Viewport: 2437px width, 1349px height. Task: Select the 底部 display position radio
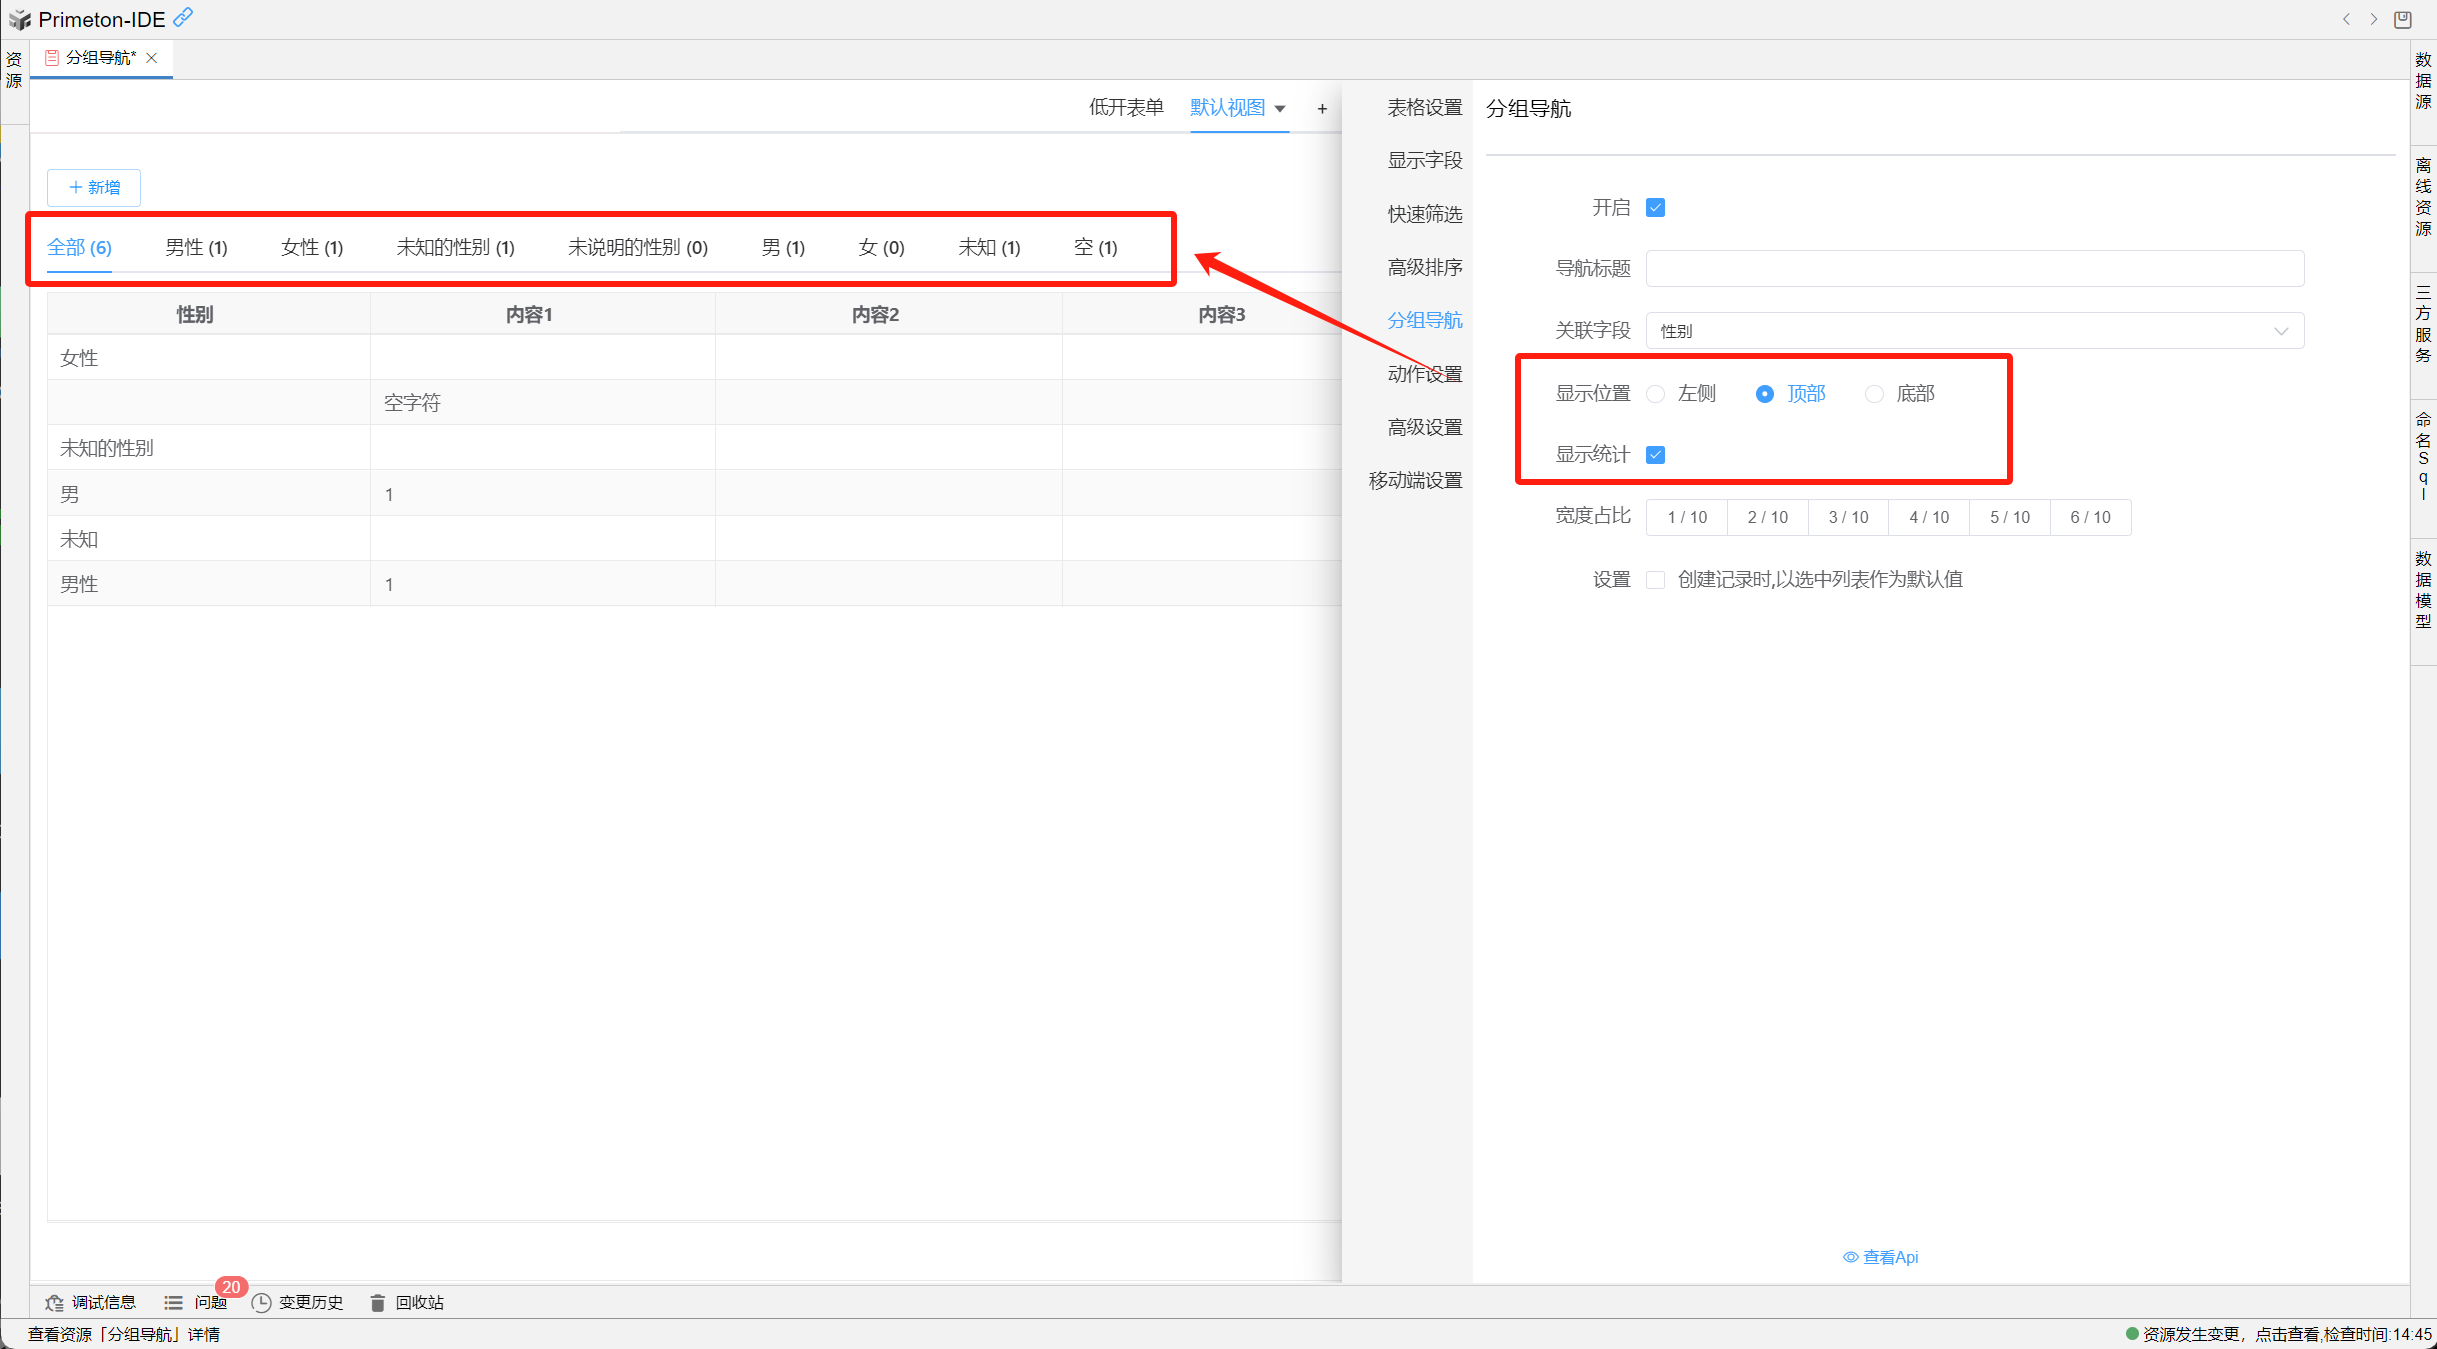click(1874, 394)
